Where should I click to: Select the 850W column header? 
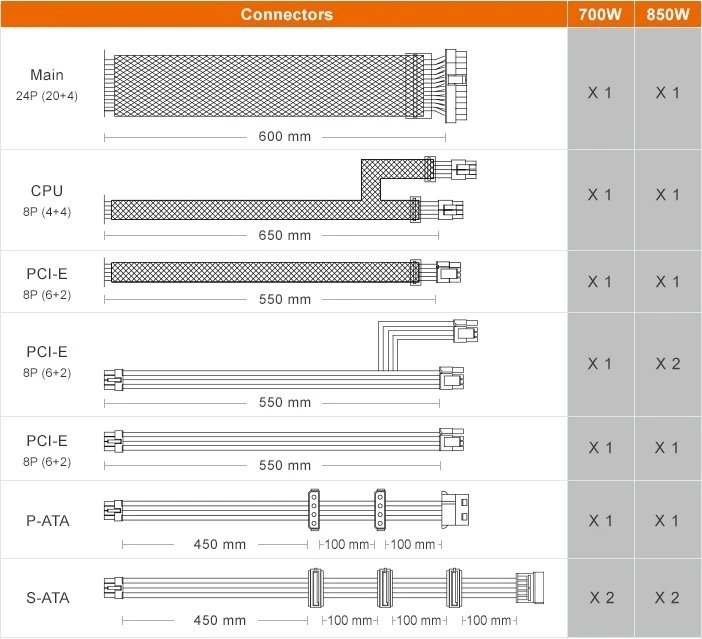coord(668,14)
